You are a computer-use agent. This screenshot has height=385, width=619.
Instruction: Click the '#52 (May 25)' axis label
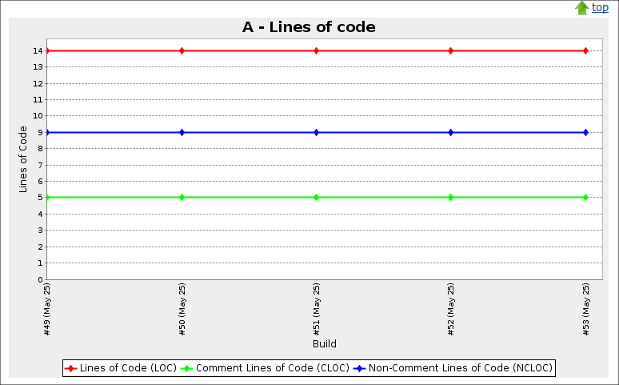(x=451, y=309)
